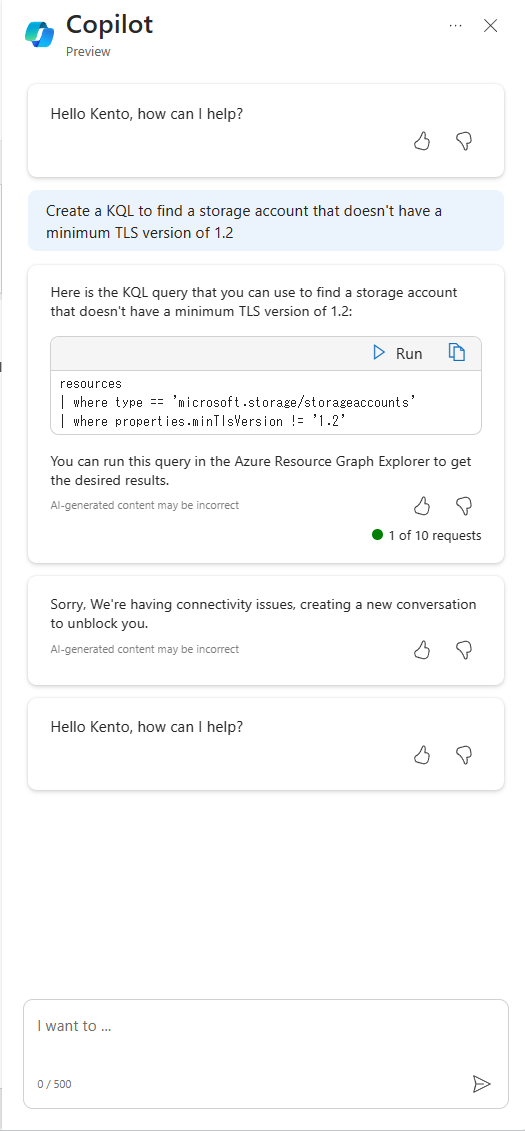Dislike the first "Hello Kento" greeting
The image size is (525, 1131).
click(x=464, y=141)
